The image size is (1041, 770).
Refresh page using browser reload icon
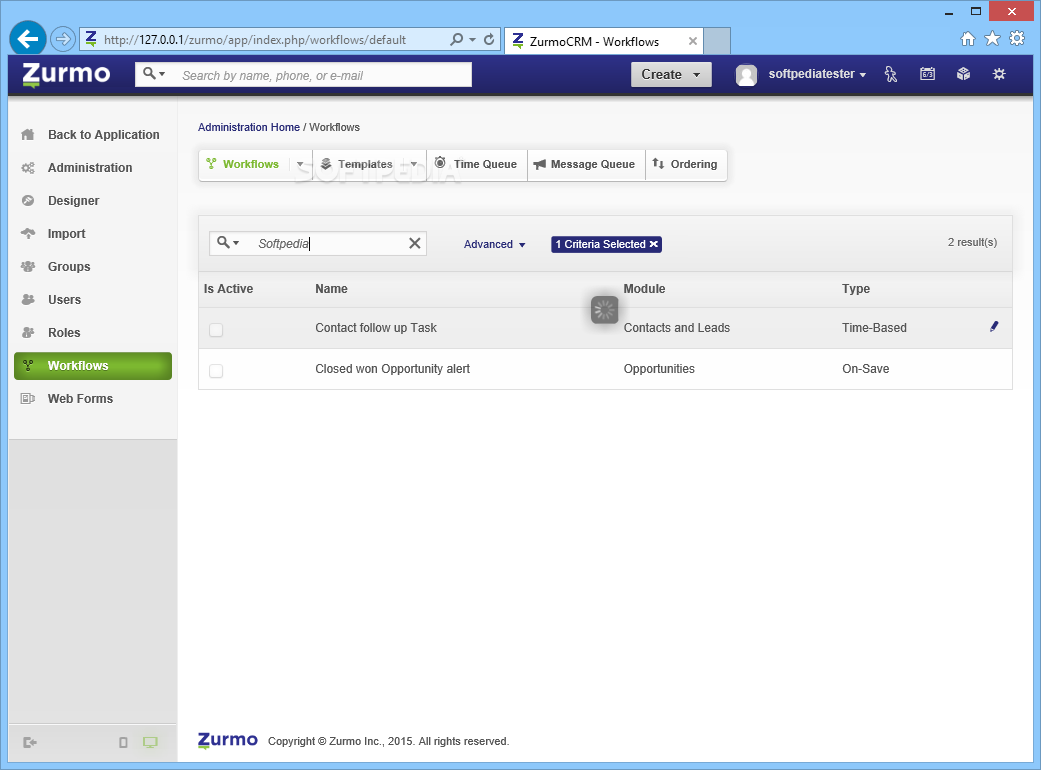[x=489, y=39]
